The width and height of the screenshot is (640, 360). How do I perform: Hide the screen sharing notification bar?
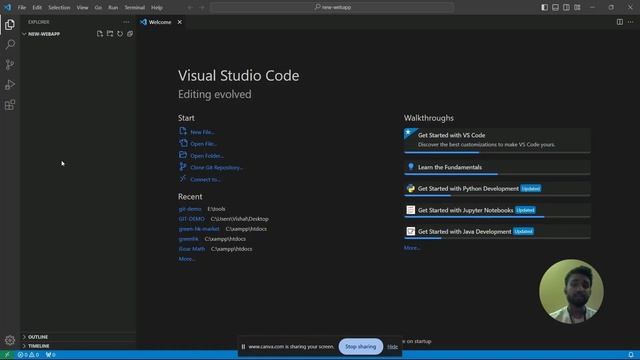click(x=392, y=347)
